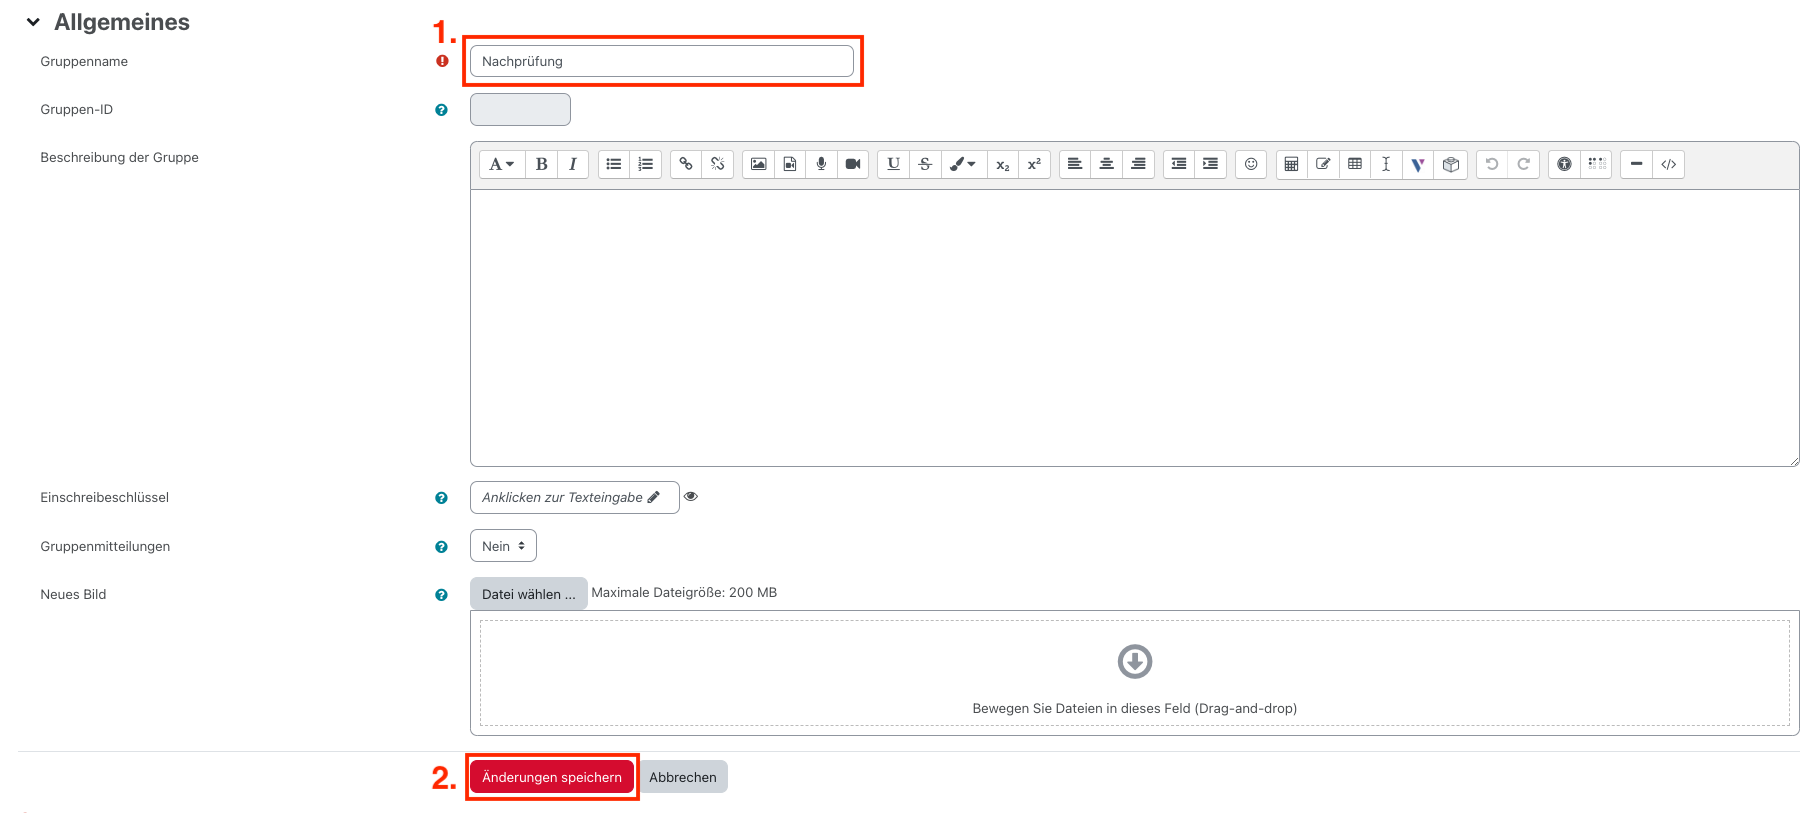
Task: Start audio recording with microphone icon
Action: (x=821, y=164)
